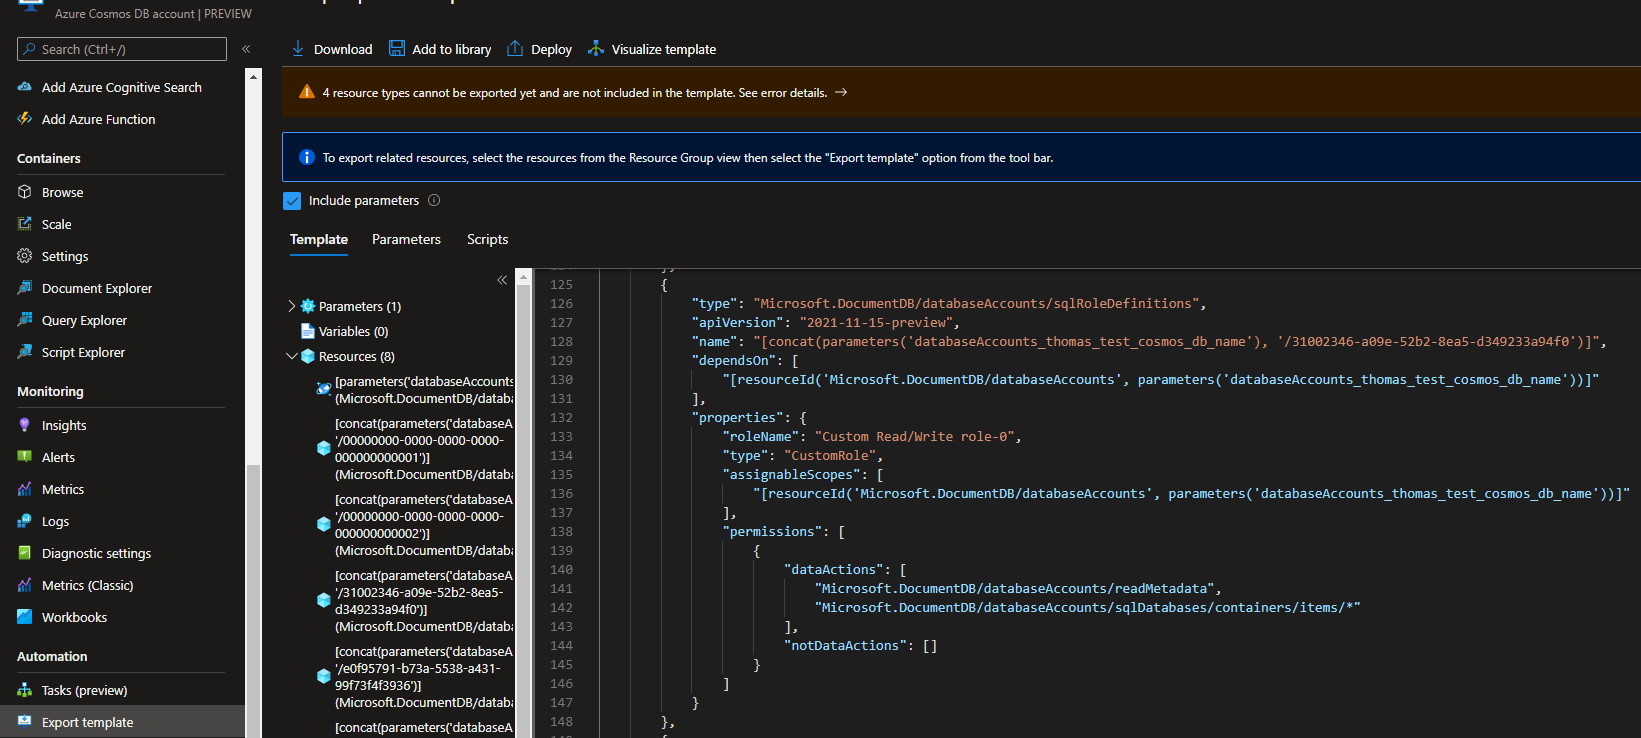Click the Workbooks icon
Viewport: 1641px width, 738px height.
(x=25, y=617)
